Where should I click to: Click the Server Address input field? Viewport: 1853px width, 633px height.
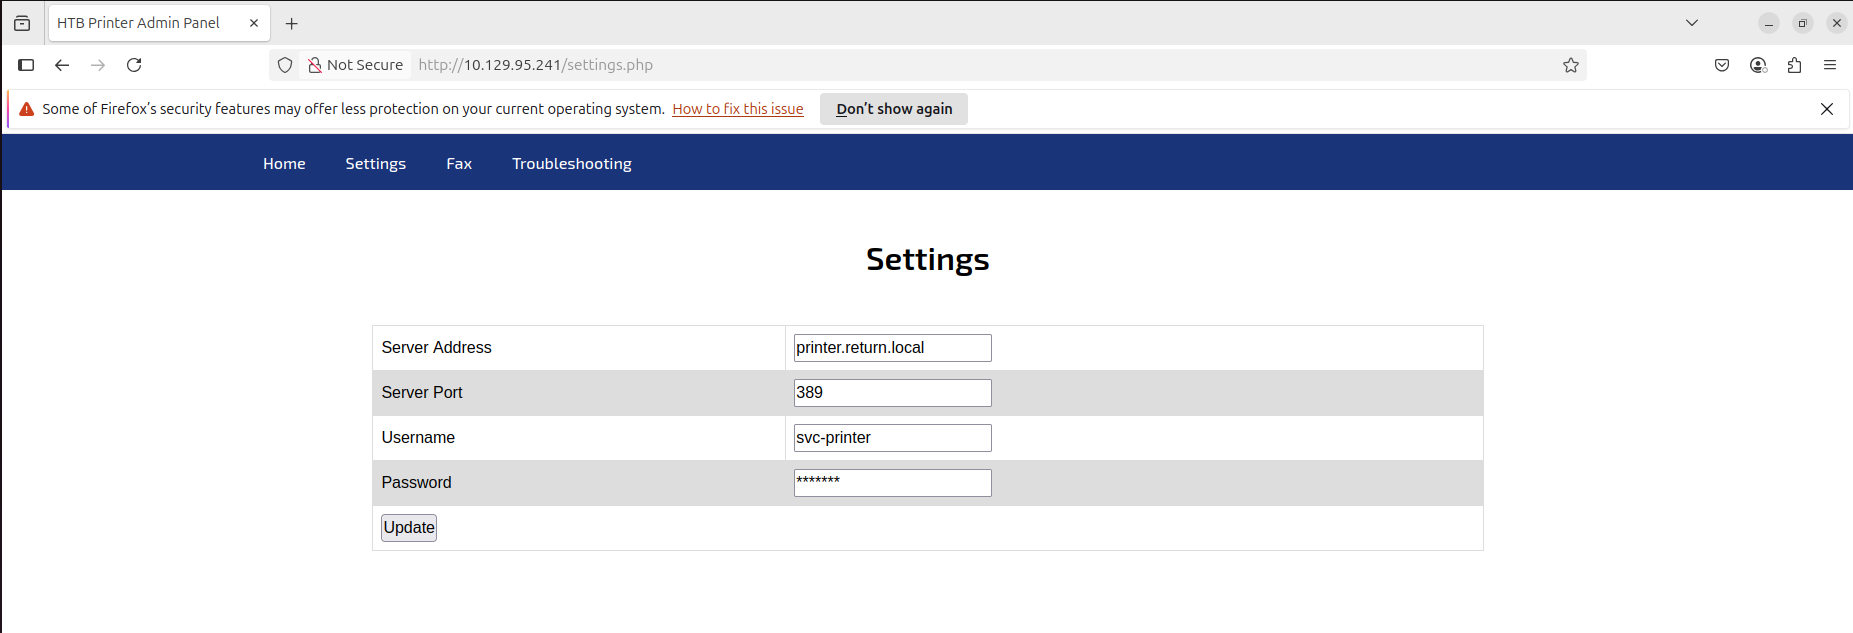(893, 348)
